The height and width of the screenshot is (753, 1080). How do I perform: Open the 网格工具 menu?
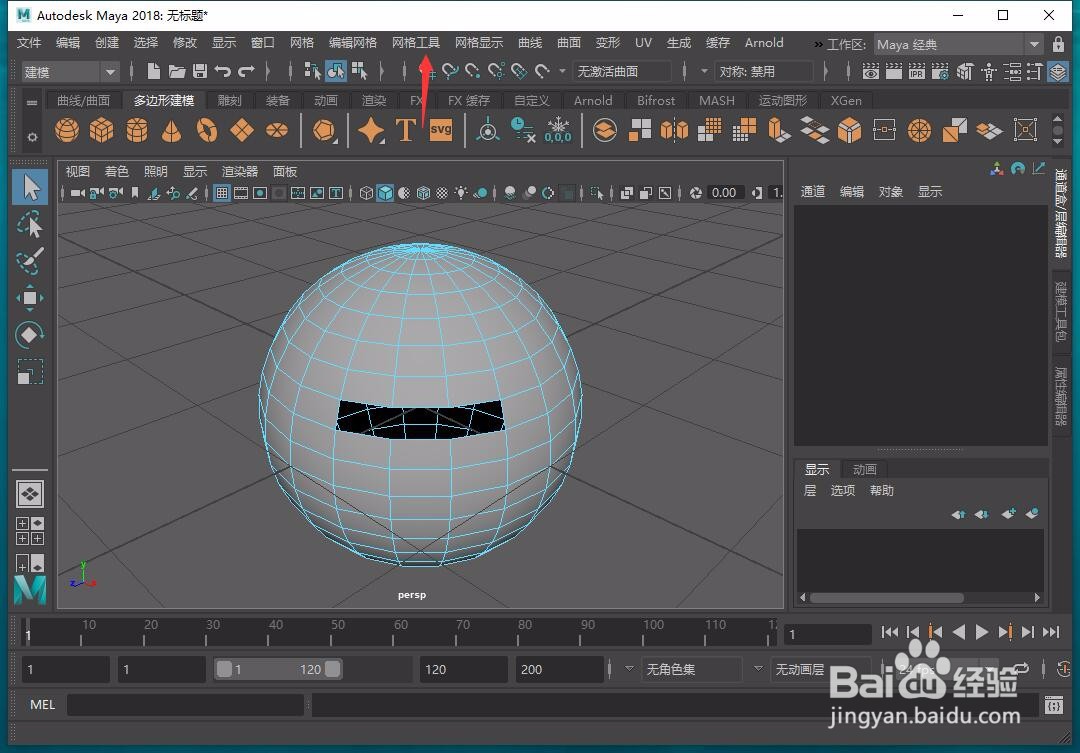415,42
